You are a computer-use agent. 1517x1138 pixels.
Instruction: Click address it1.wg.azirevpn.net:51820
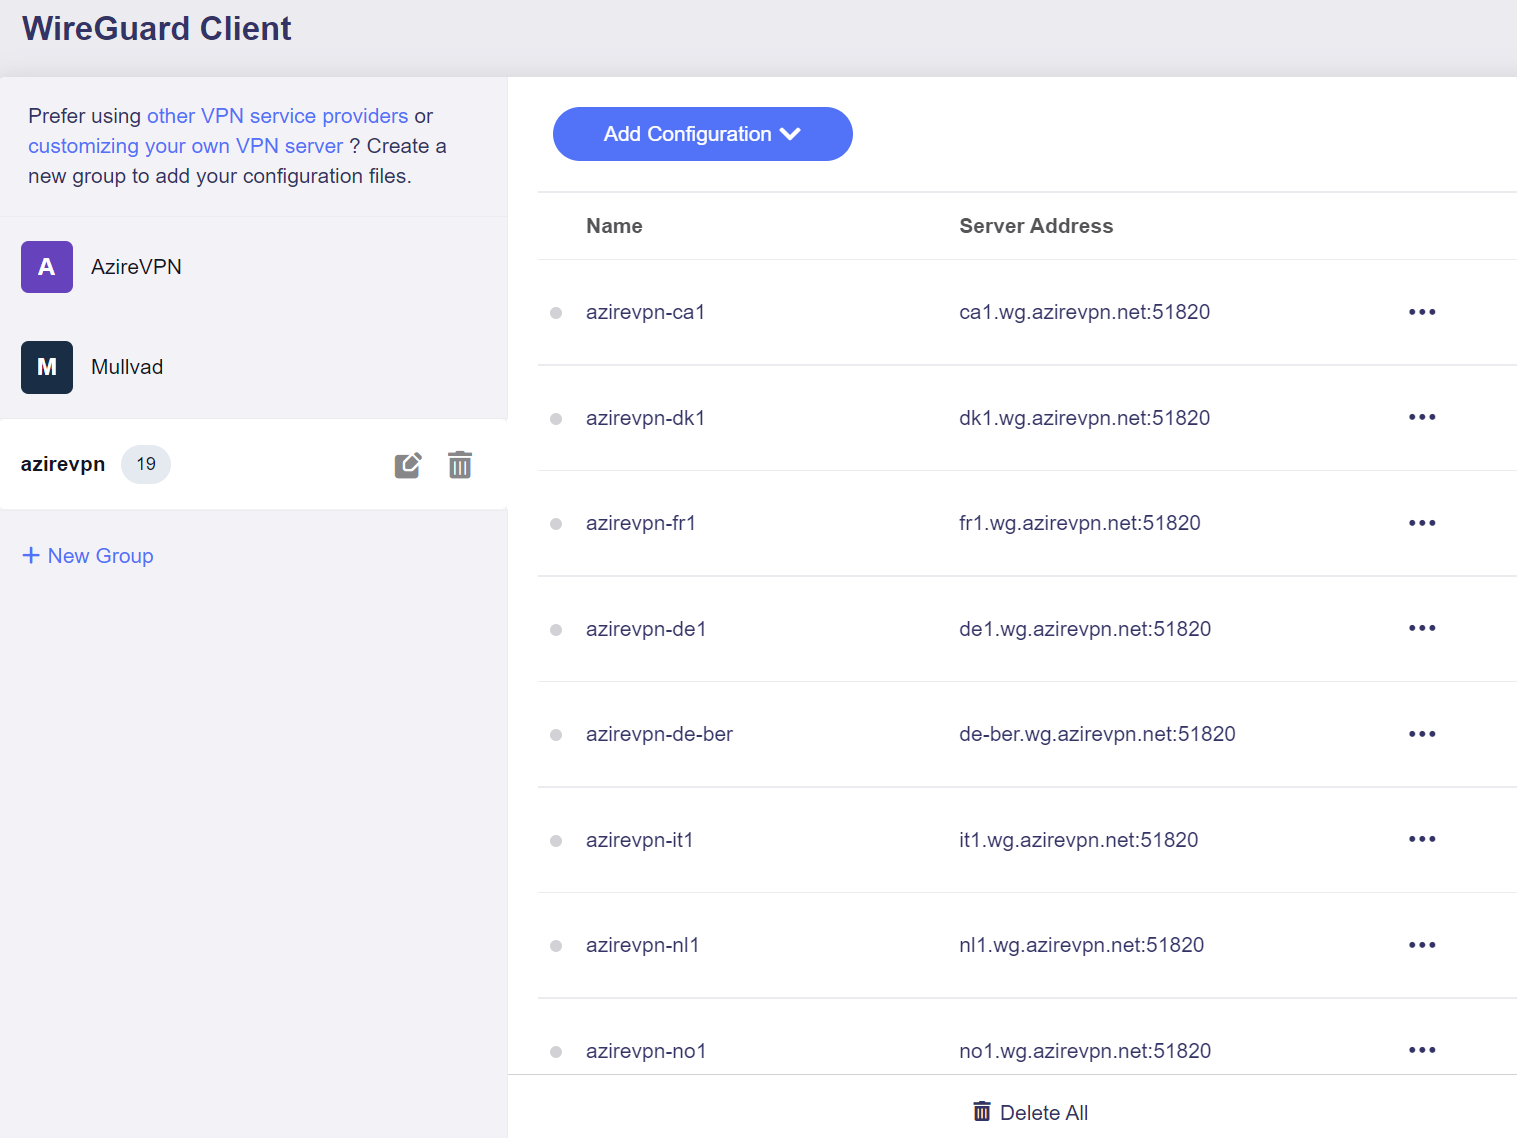pyautogui.click(x=1078, y=840)
